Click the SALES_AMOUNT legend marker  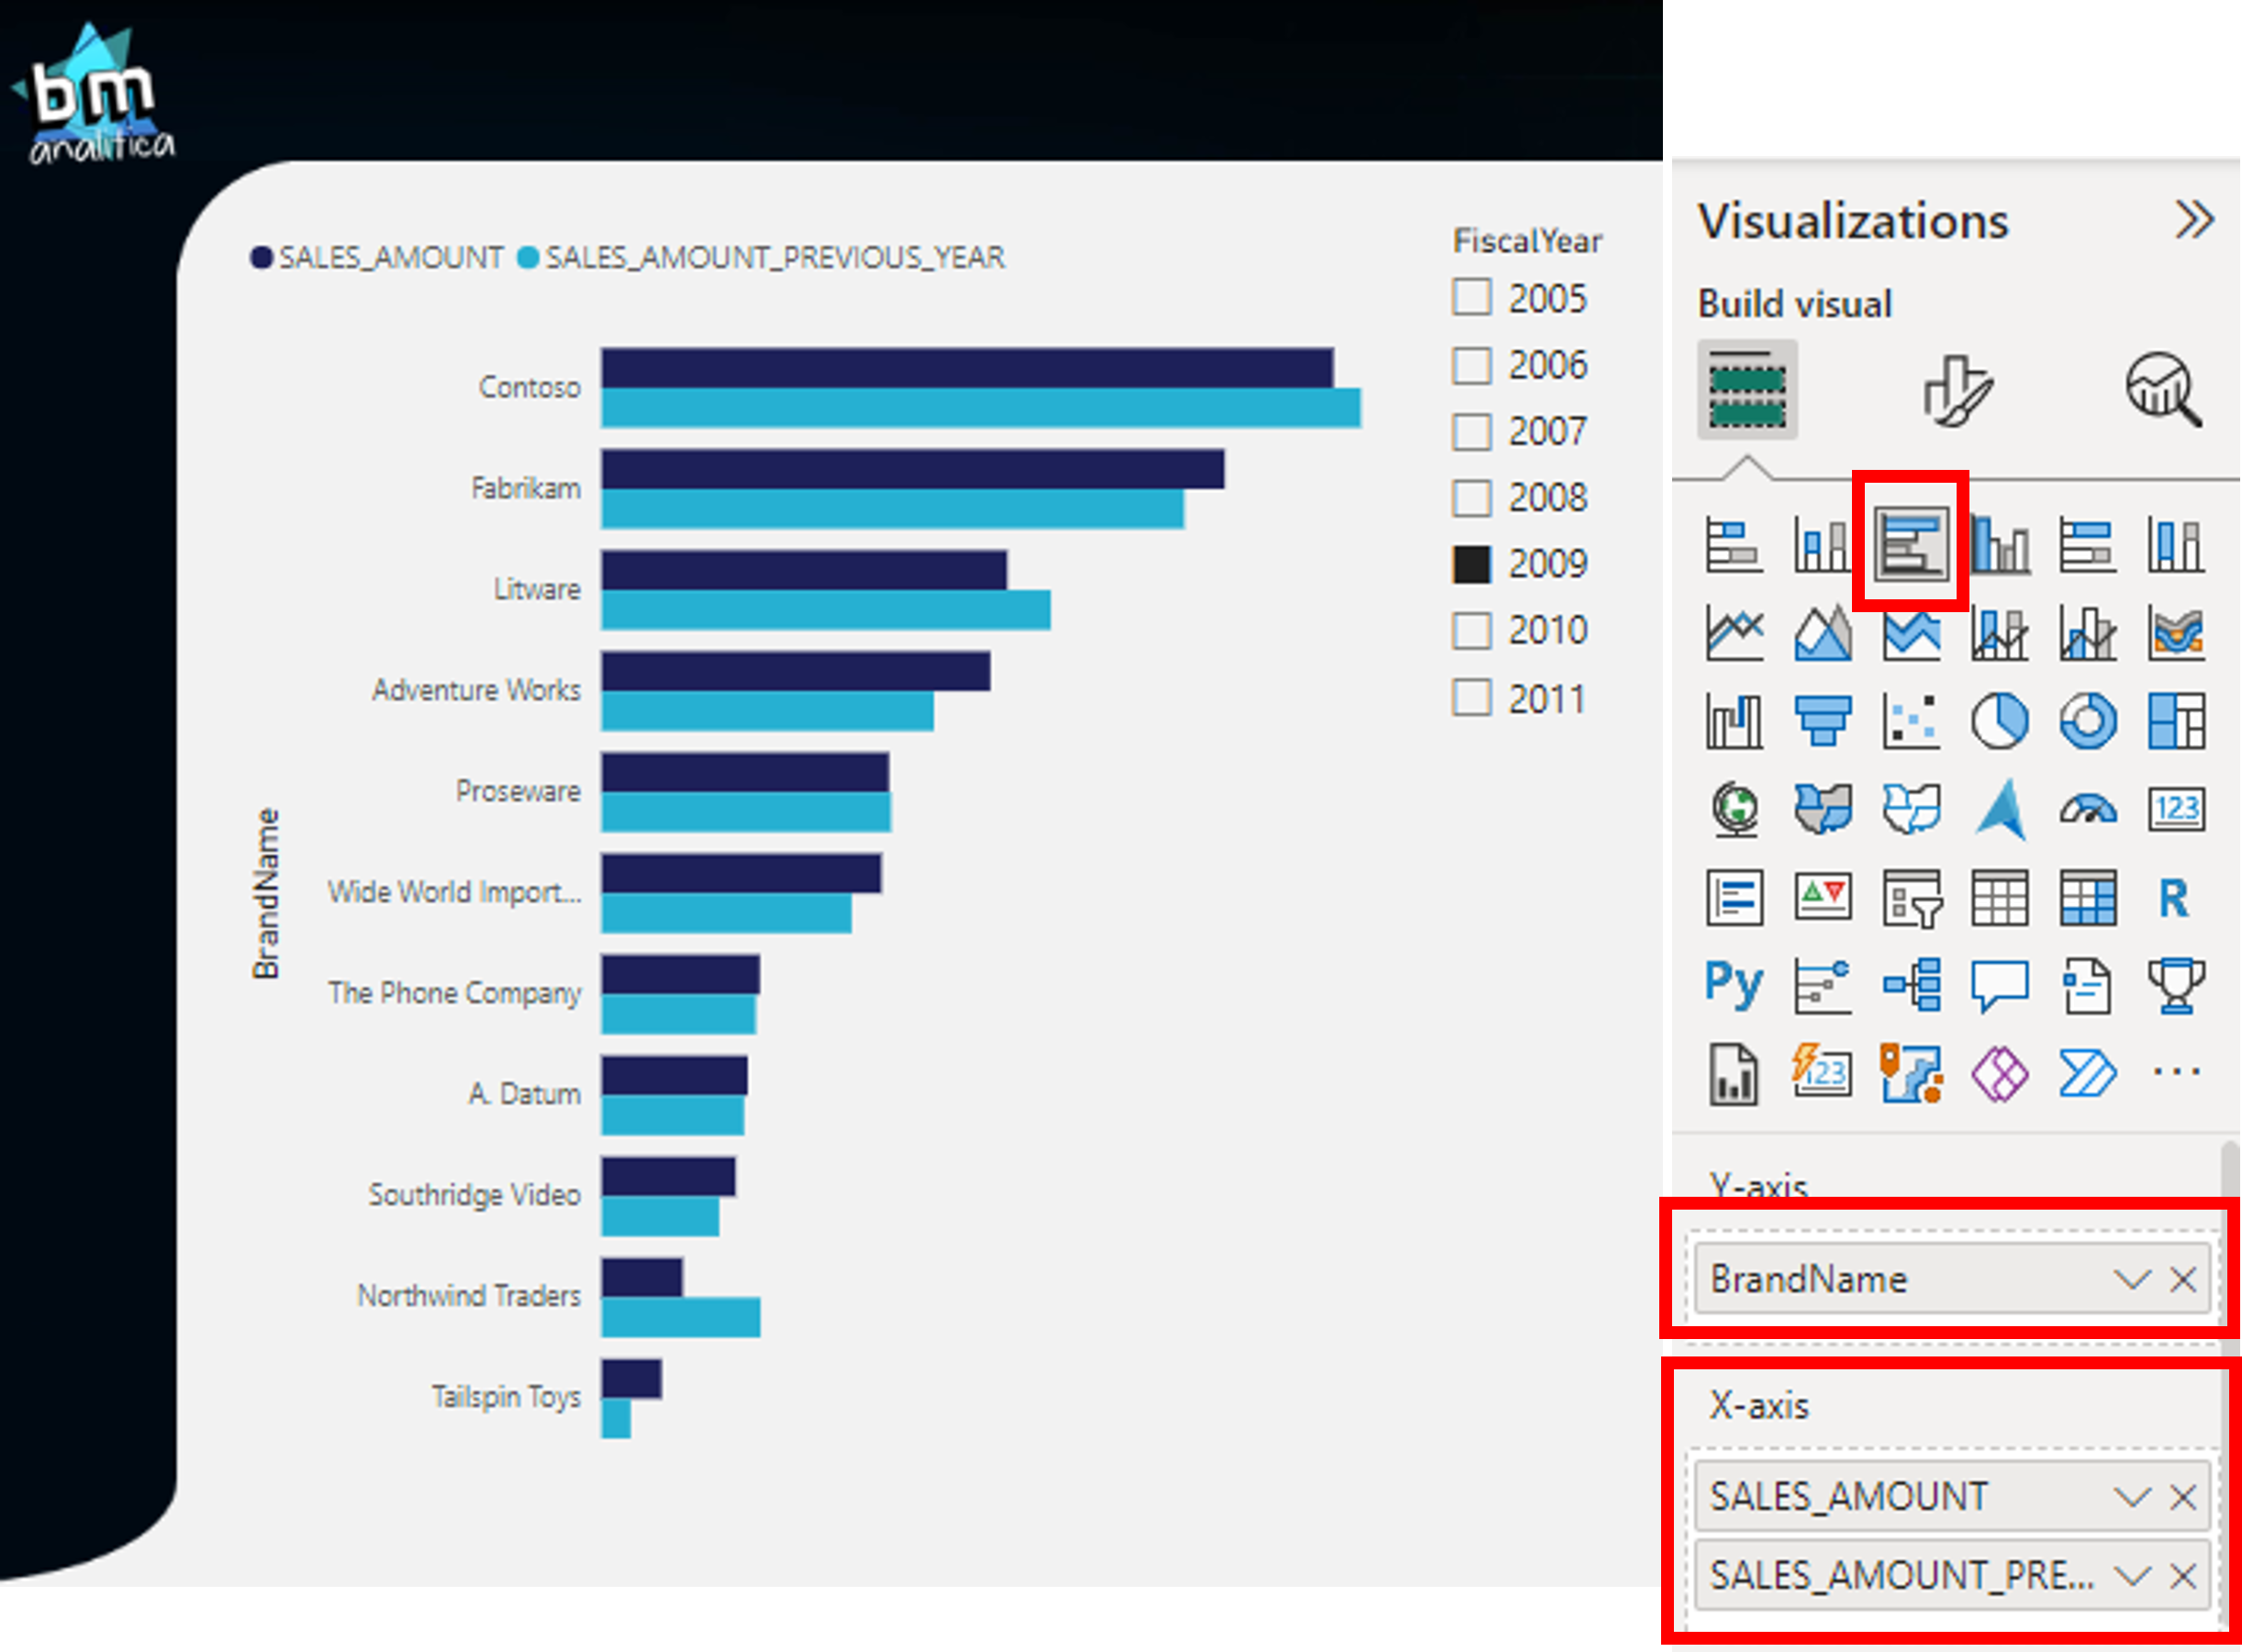261,258
